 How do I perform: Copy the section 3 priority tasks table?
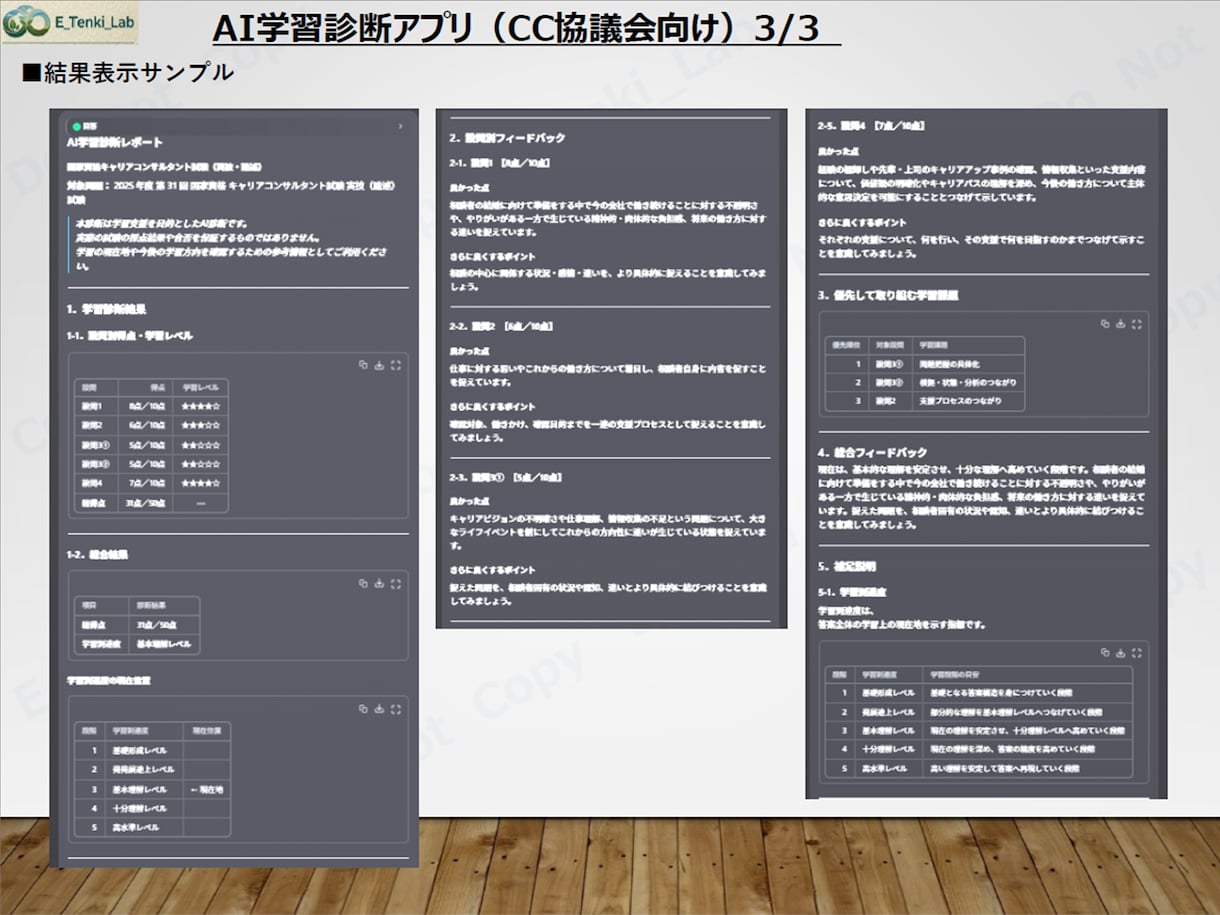coord(1105,323)
